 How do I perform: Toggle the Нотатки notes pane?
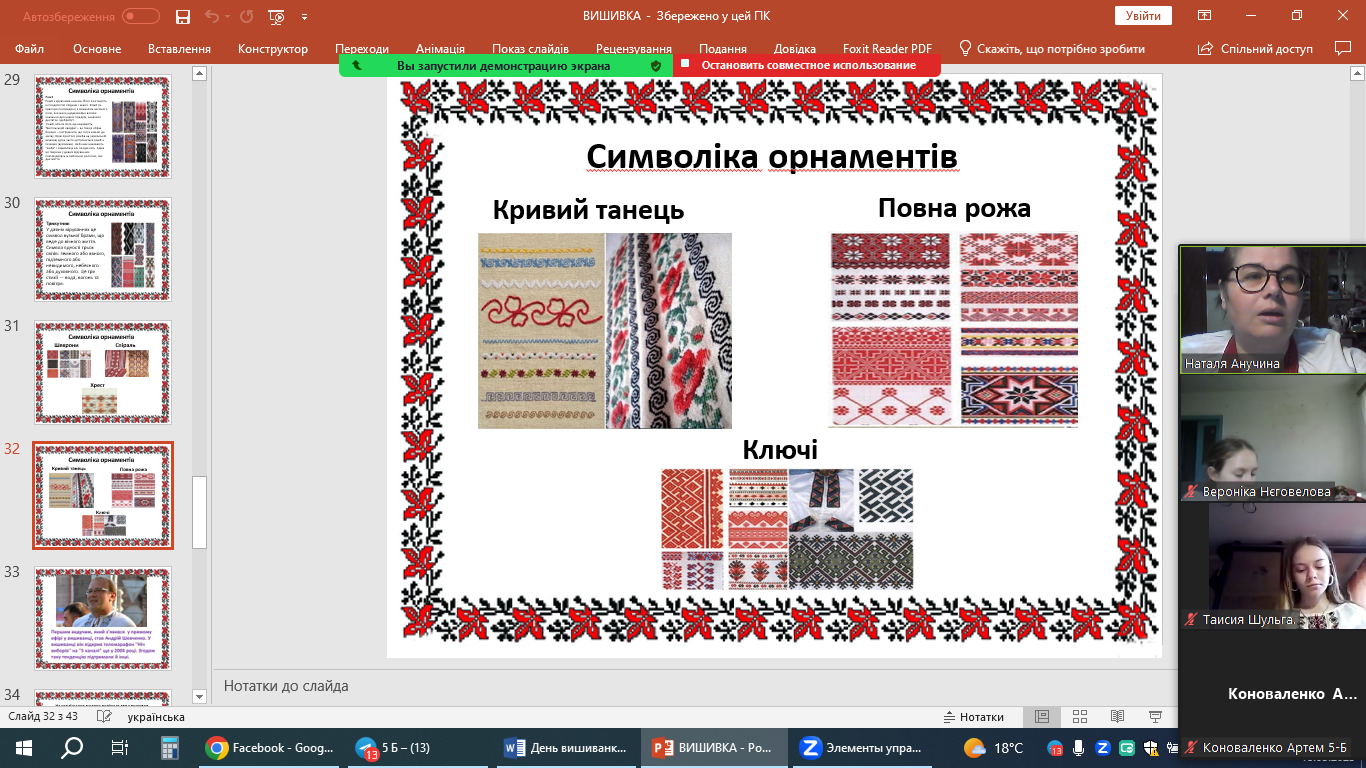973,717
